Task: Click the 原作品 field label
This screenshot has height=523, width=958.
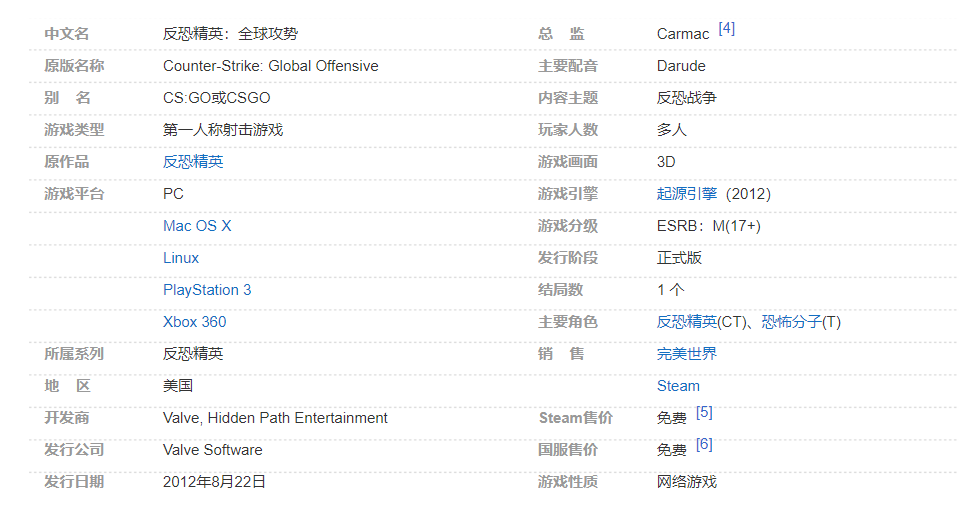Action: 67,162
